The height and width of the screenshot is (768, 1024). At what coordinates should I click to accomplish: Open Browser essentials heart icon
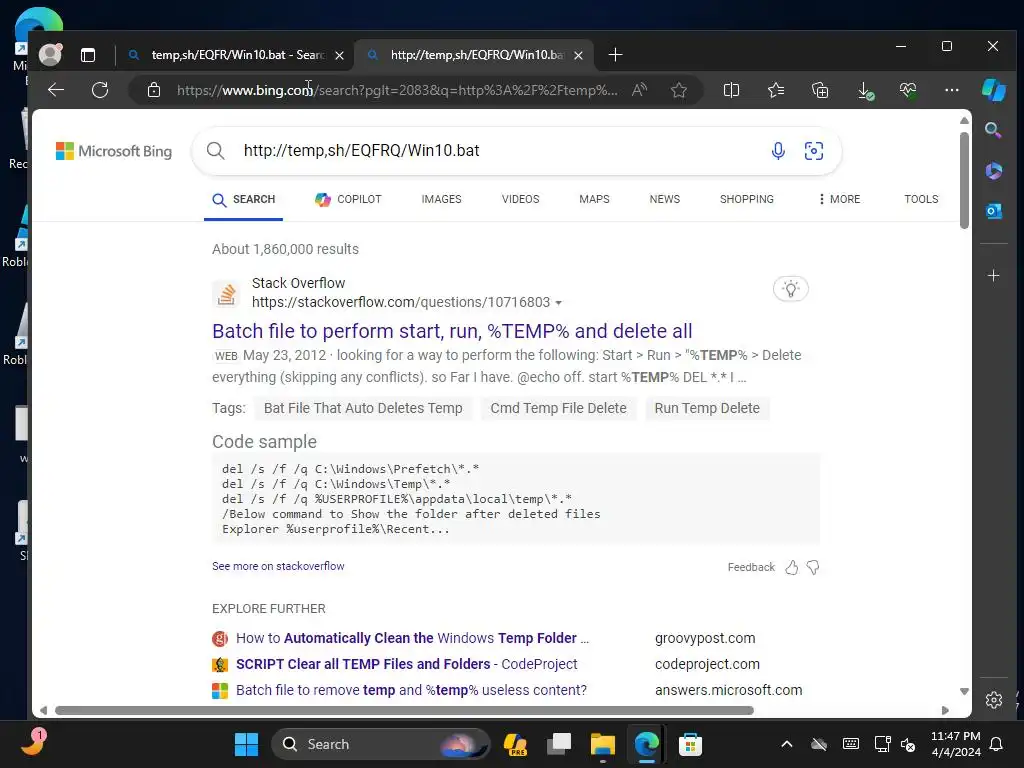pyautogui.click(x=908, y=90)
